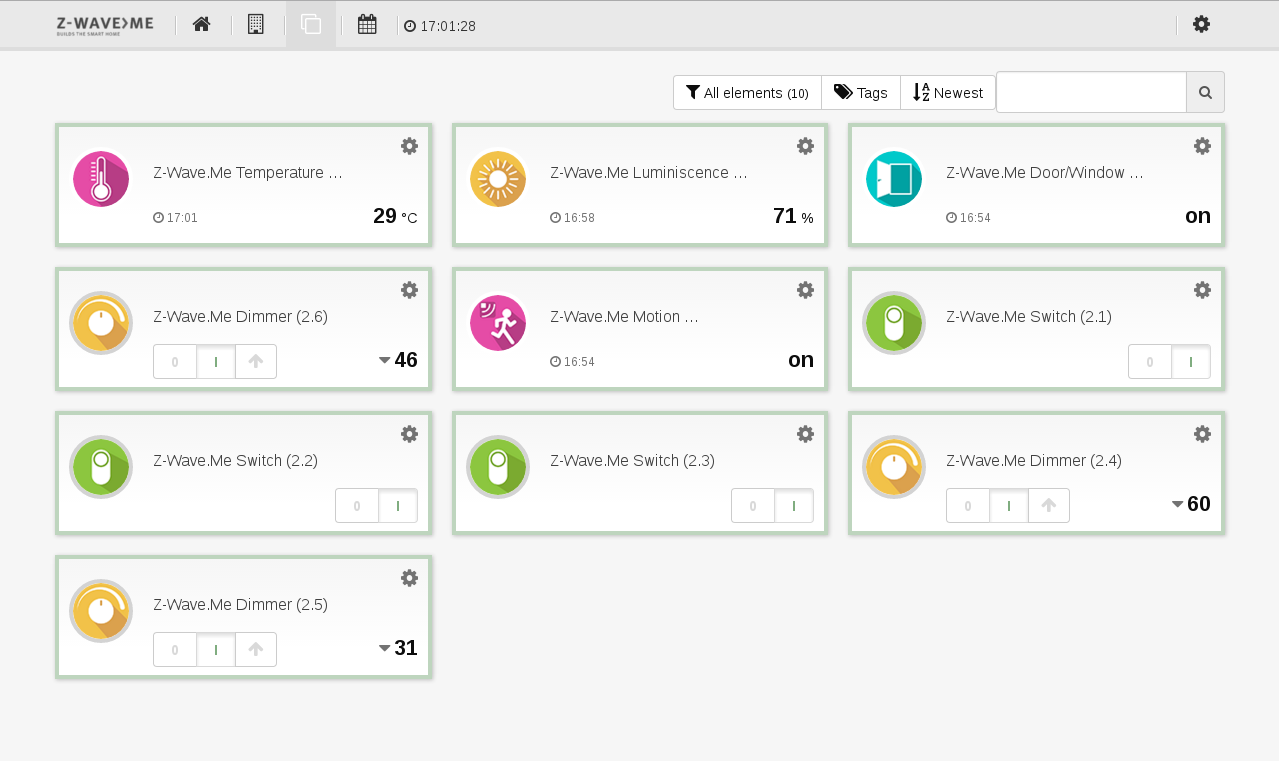1279x761 pixels.
Task: Click the Dimmer (2.4) knob icon
Action: click(894, 467)
